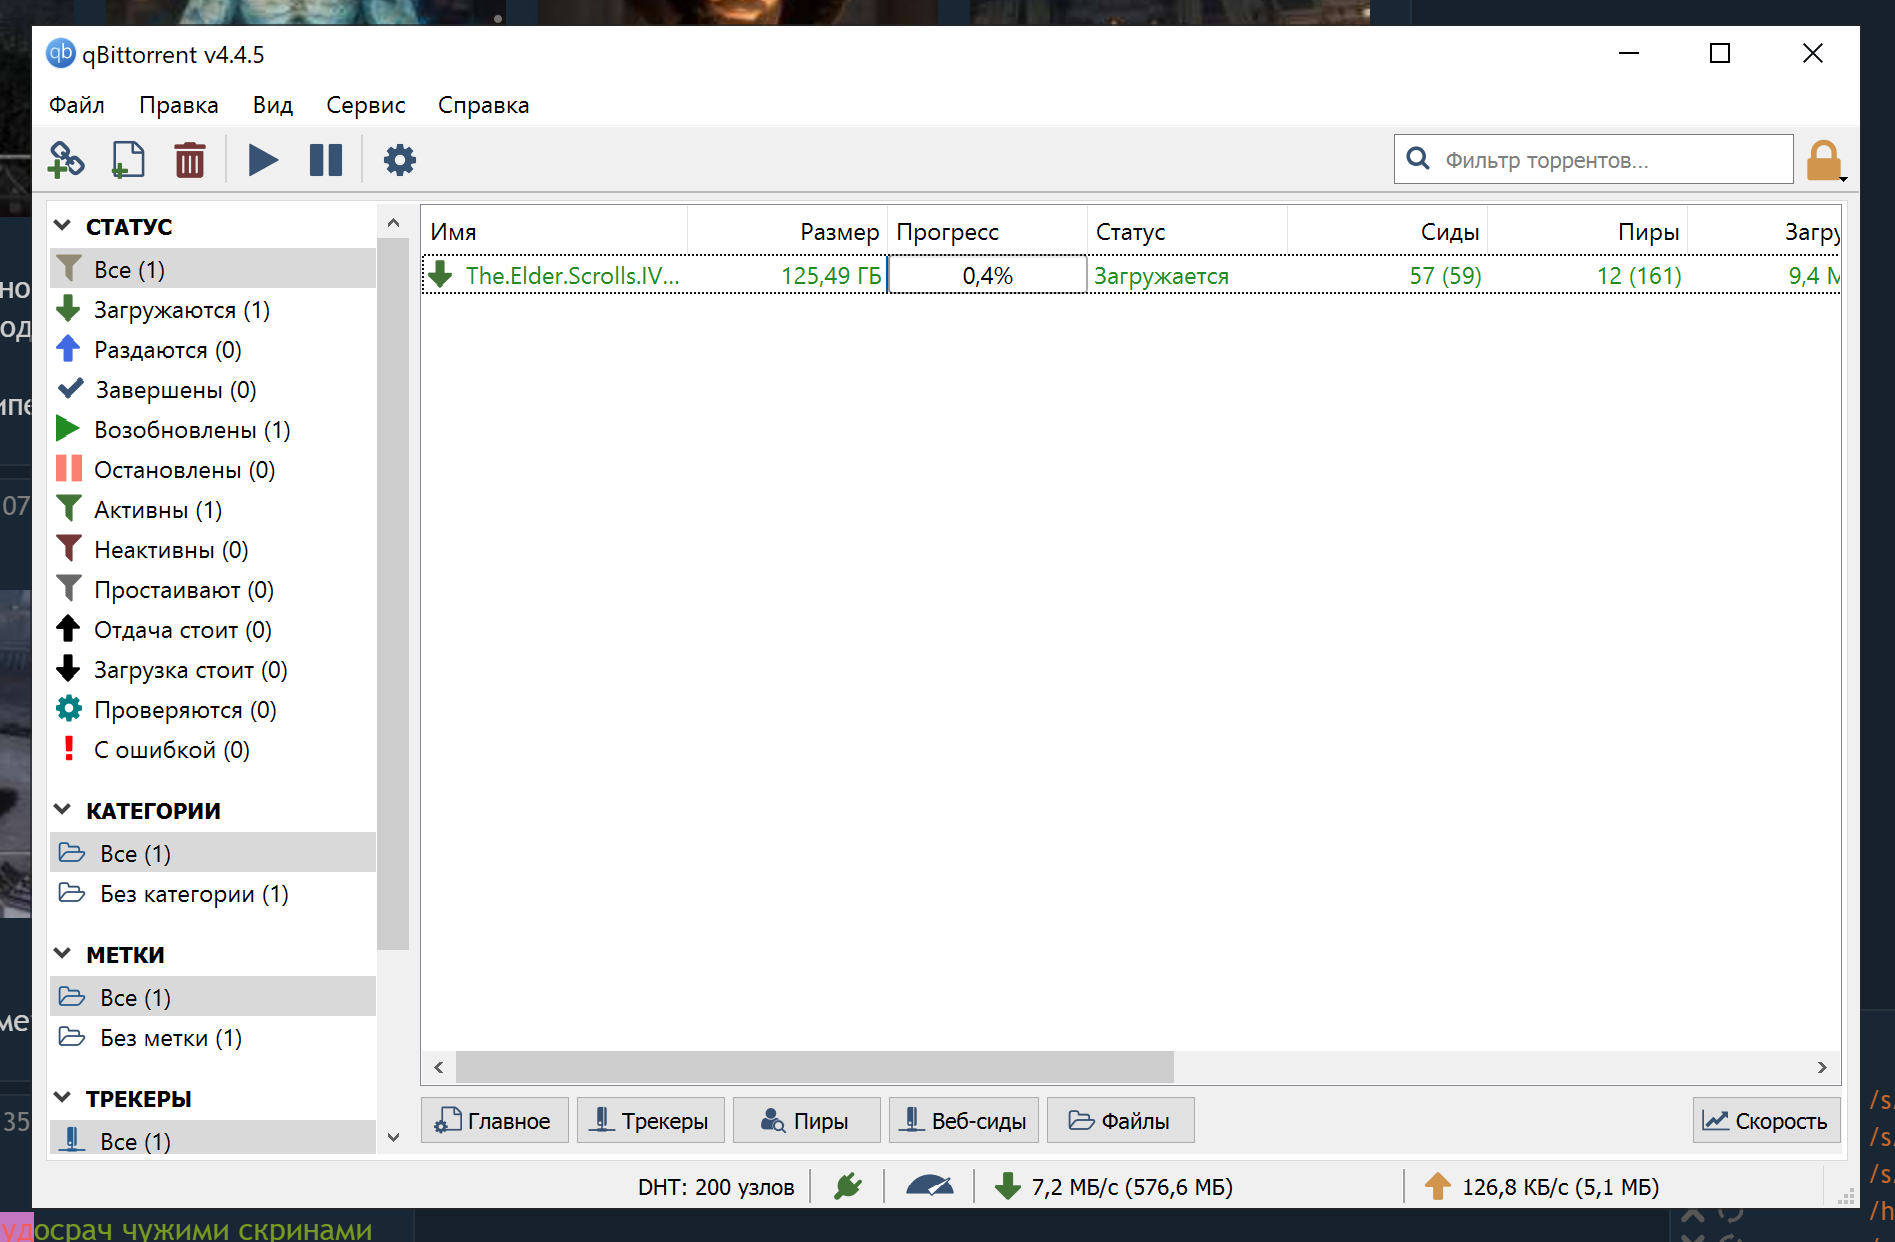Filter by Раздаются (0)

click(x=213, y=350)
